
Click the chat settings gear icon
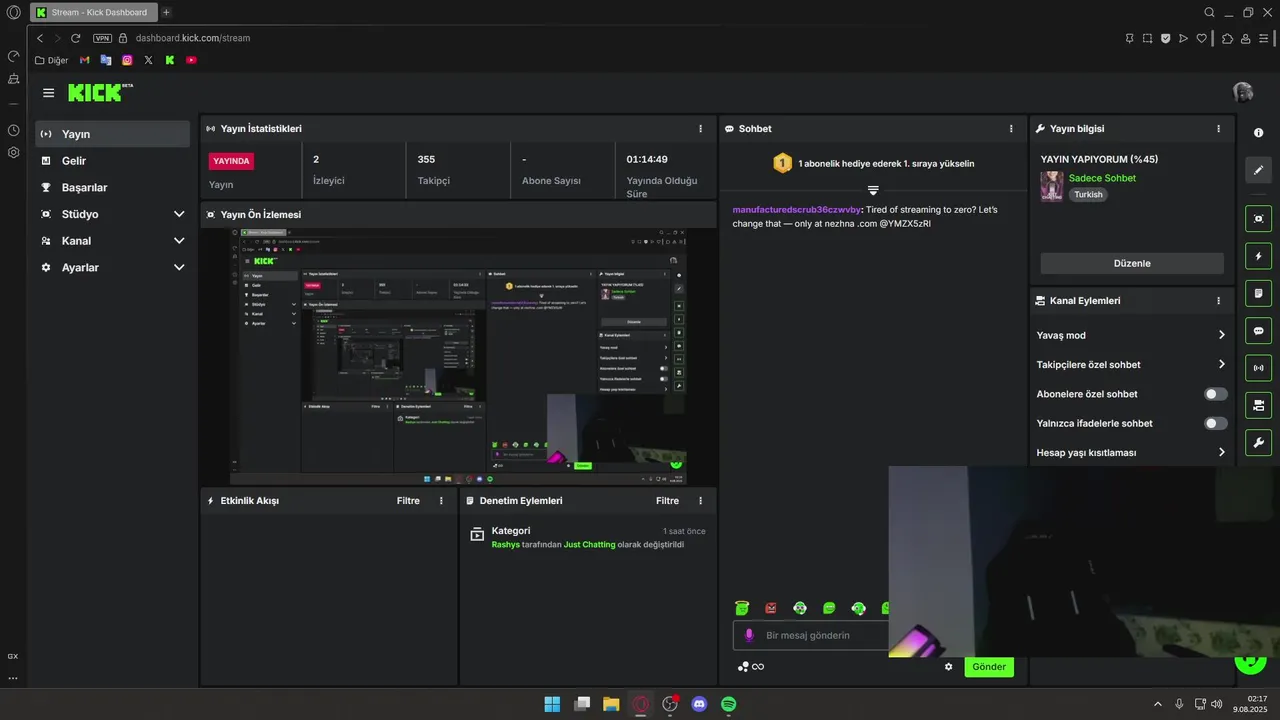948,667
